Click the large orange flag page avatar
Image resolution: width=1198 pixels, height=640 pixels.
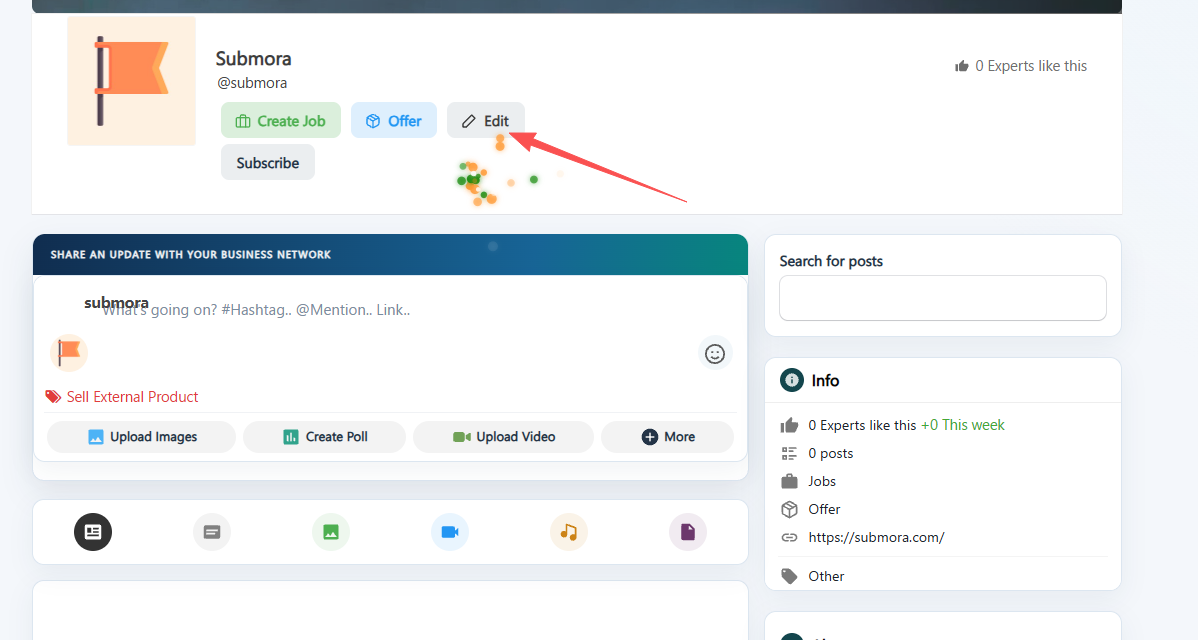[131, 81]
